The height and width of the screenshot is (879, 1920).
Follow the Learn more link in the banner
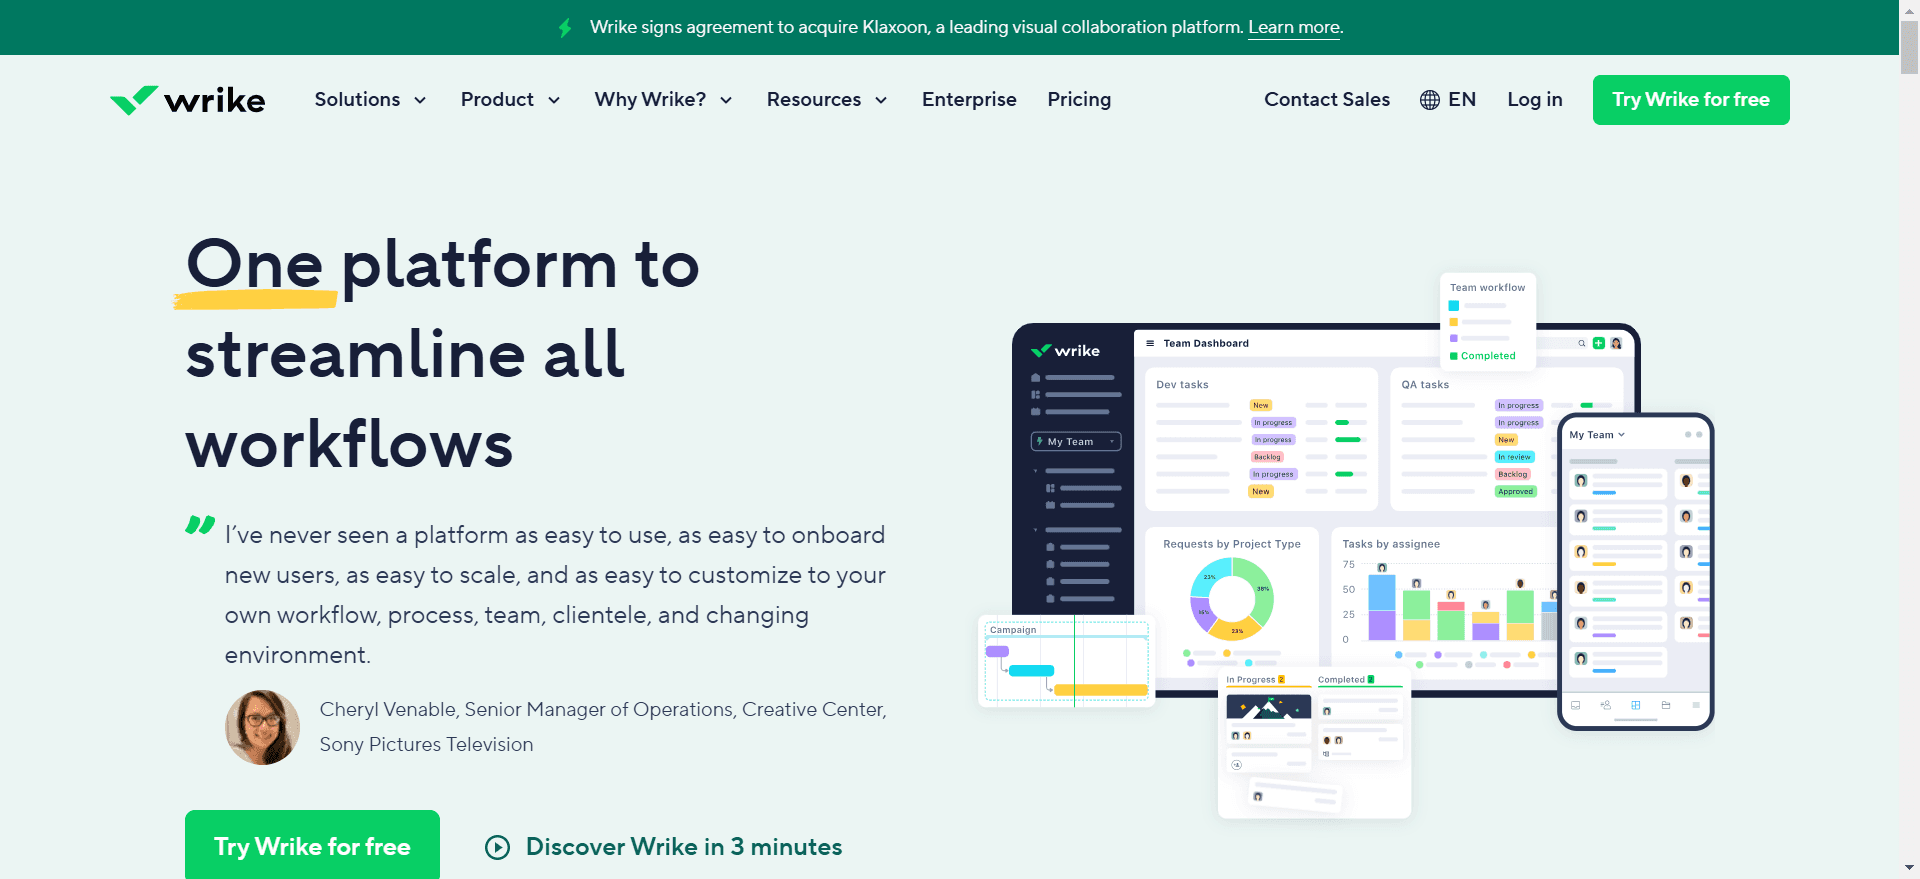tap(1294, 28)
